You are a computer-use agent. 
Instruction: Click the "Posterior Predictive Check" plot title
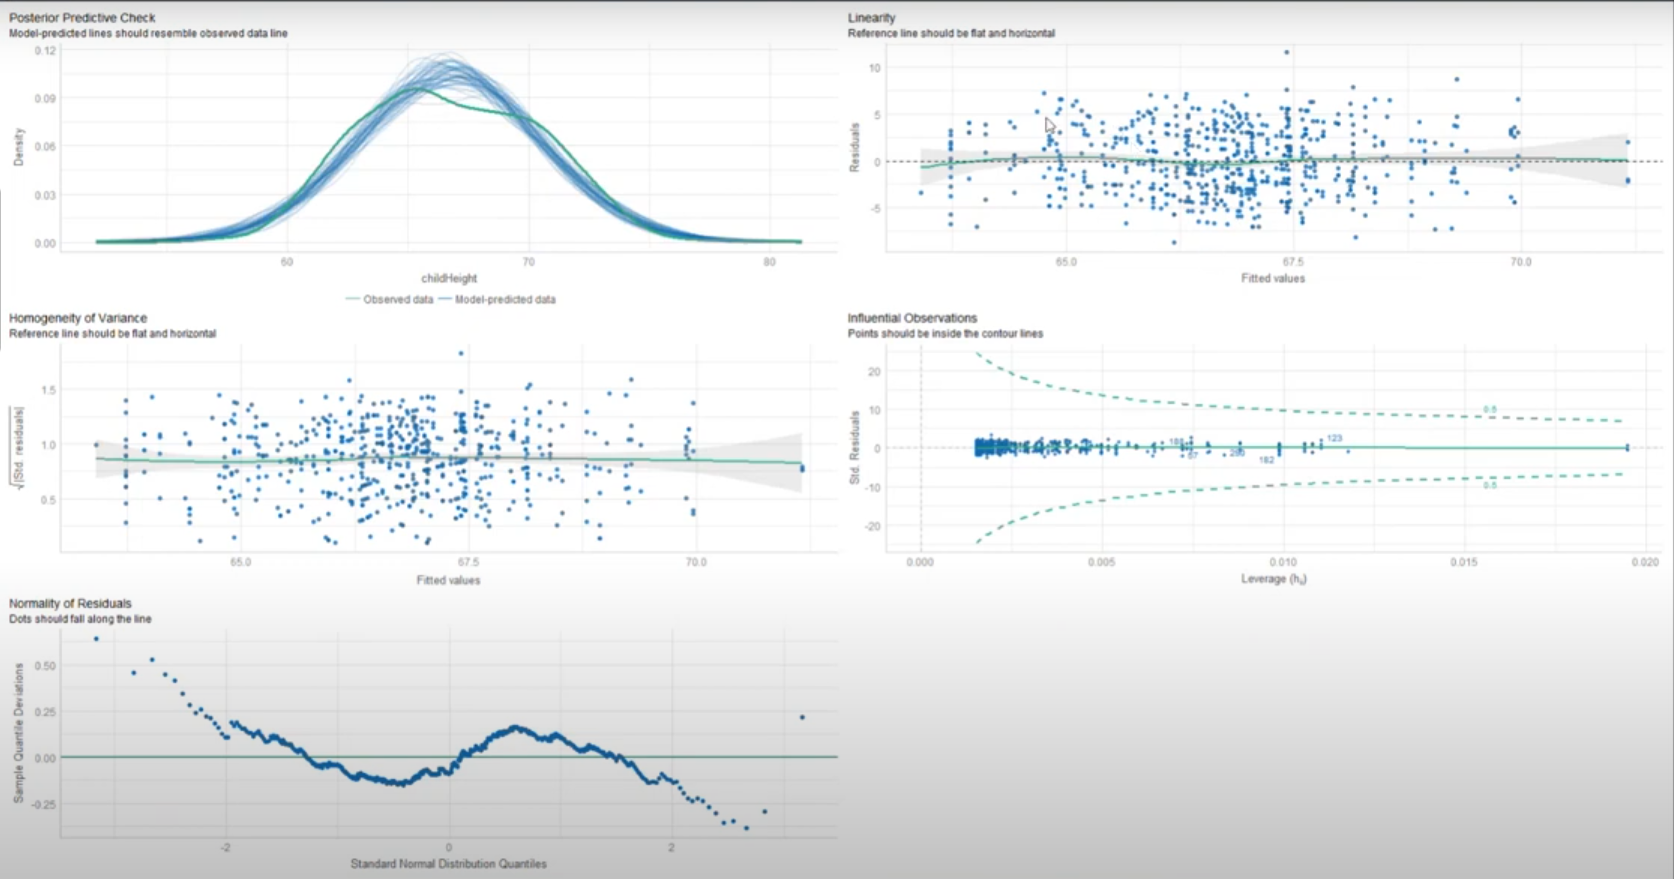pos(82,18)
